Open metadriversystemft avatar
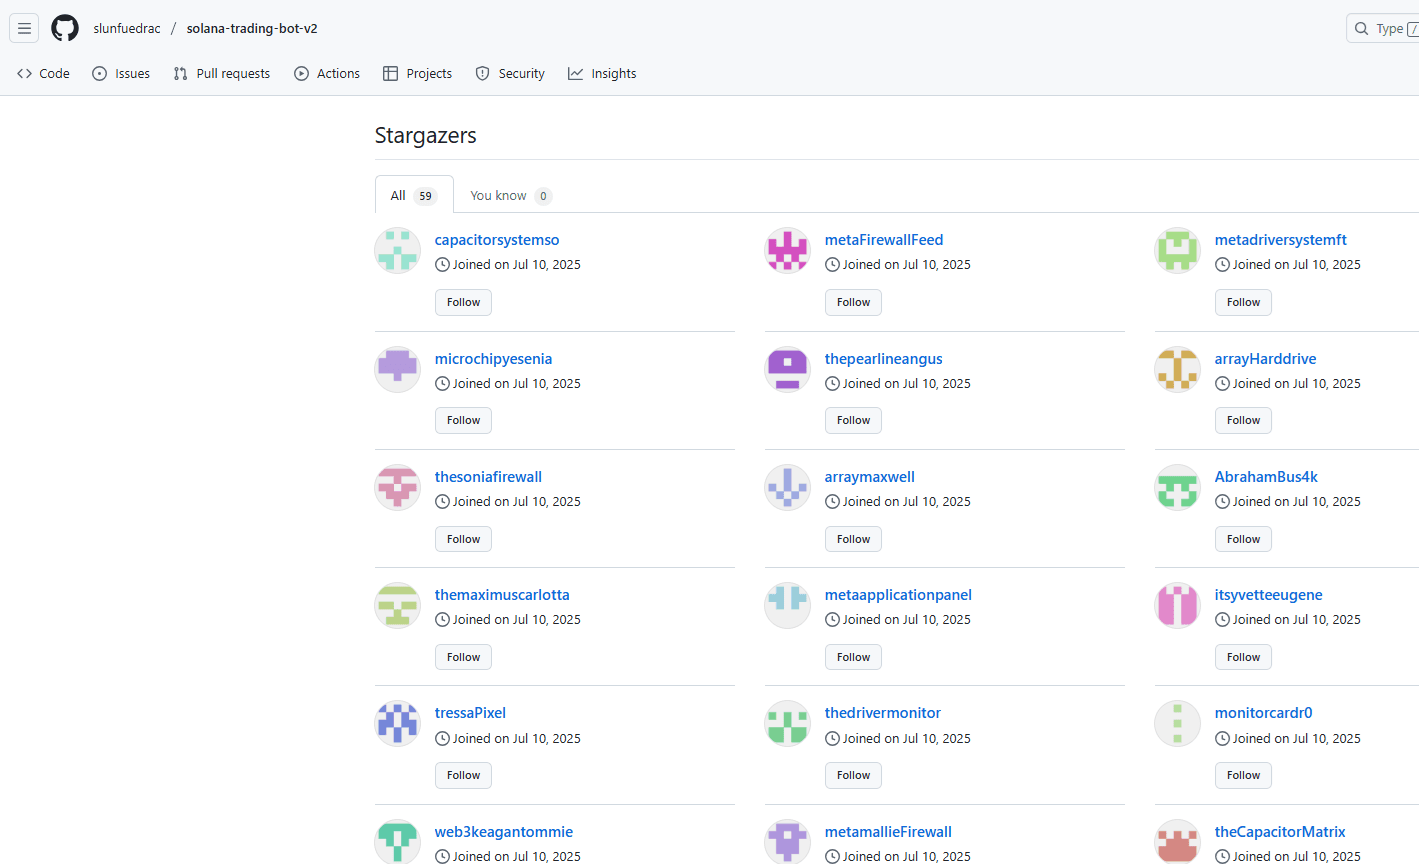 [x=1178, y=250]
